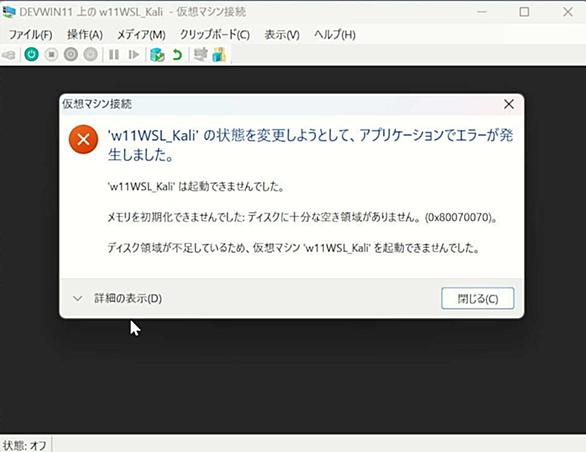Create a checkpoint using the toolbar icon
586x452 pixels.
[157, 55]
